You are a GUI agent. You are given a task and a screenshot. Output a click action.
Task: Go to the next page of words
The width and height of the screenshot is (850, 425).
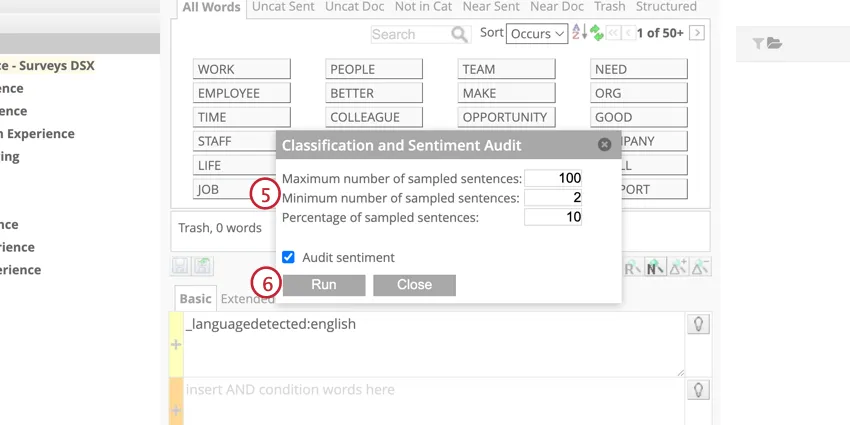697,33
